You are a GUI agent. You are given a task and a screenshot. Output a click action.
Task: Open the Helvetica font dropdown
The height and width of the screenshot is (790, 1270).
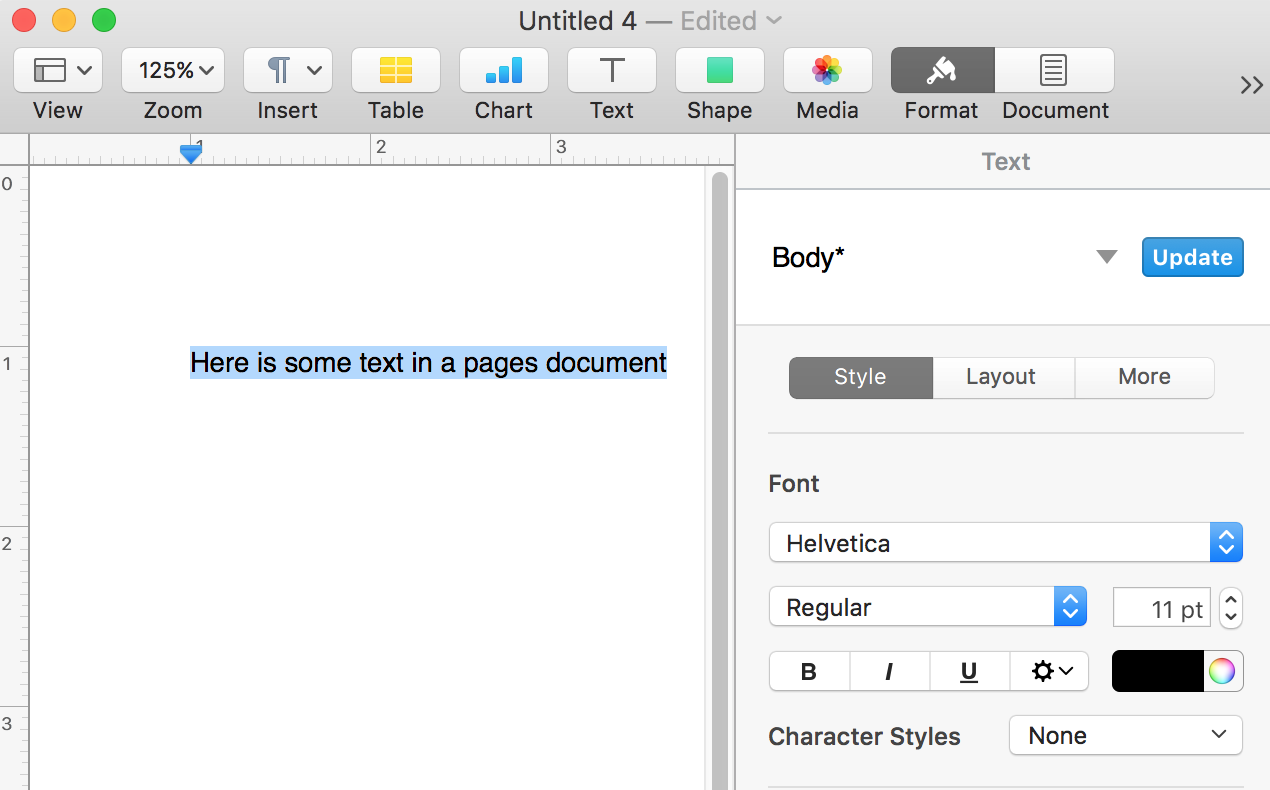tap(1006, 543)
